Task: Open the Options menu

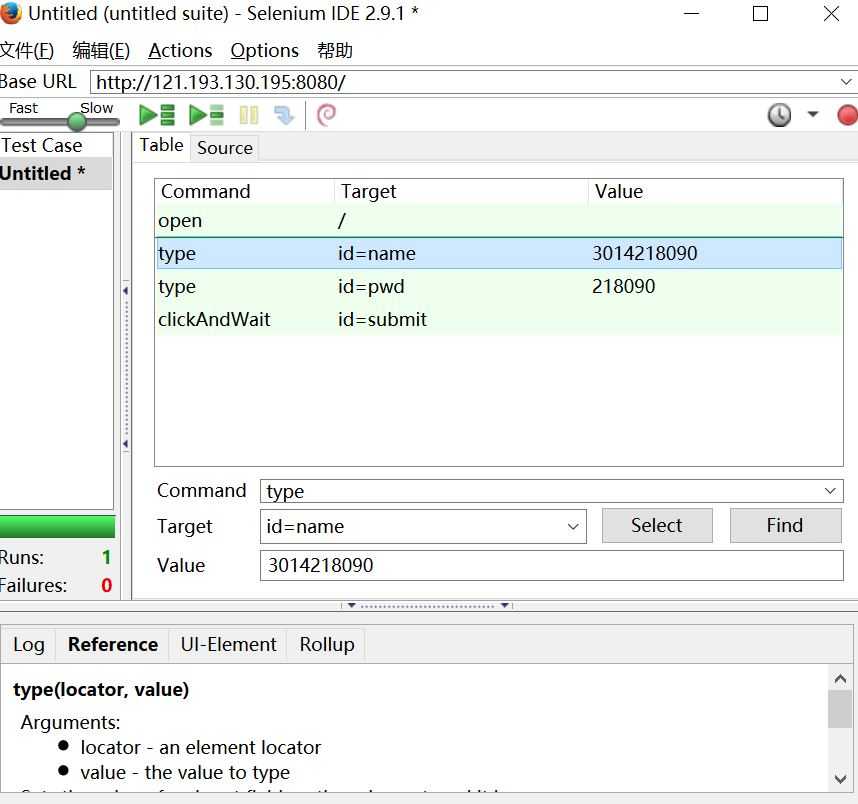Action: (x=264, y=51)
